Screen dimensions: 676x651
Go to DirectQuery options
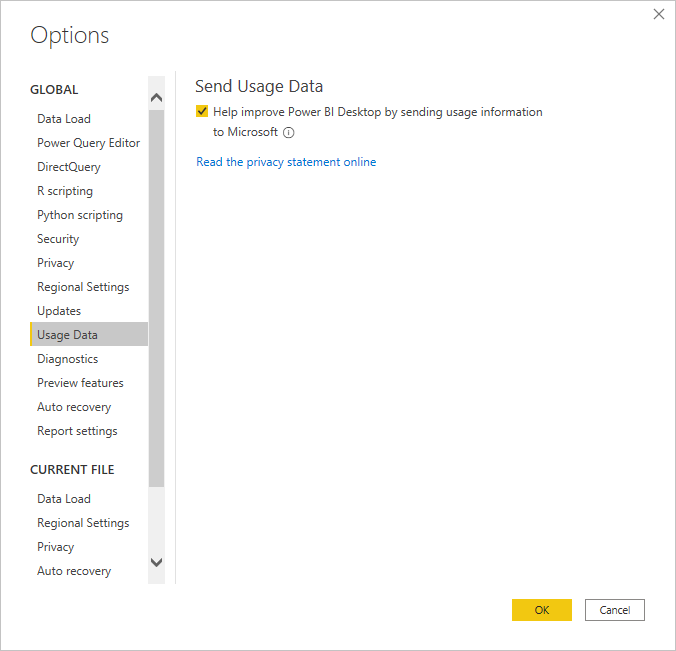69,167
